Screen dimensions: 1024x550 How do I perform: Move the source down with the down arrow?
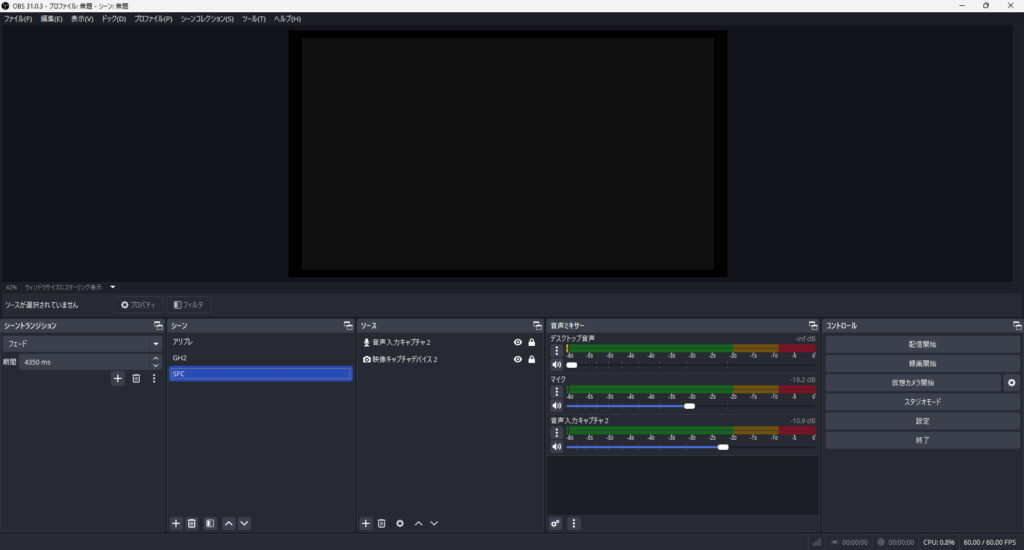click(434, 523)
